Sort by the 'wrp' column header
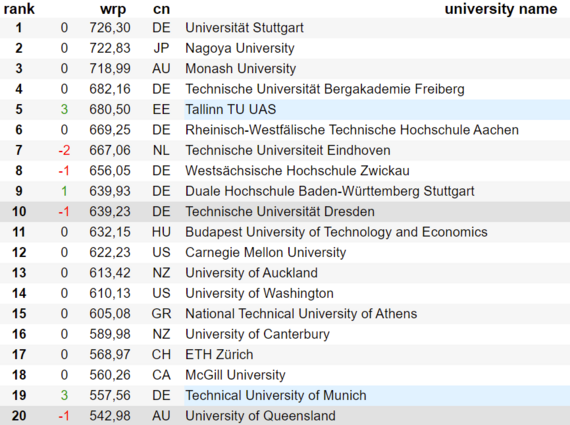The image size is (570, 425). point(113,9)
